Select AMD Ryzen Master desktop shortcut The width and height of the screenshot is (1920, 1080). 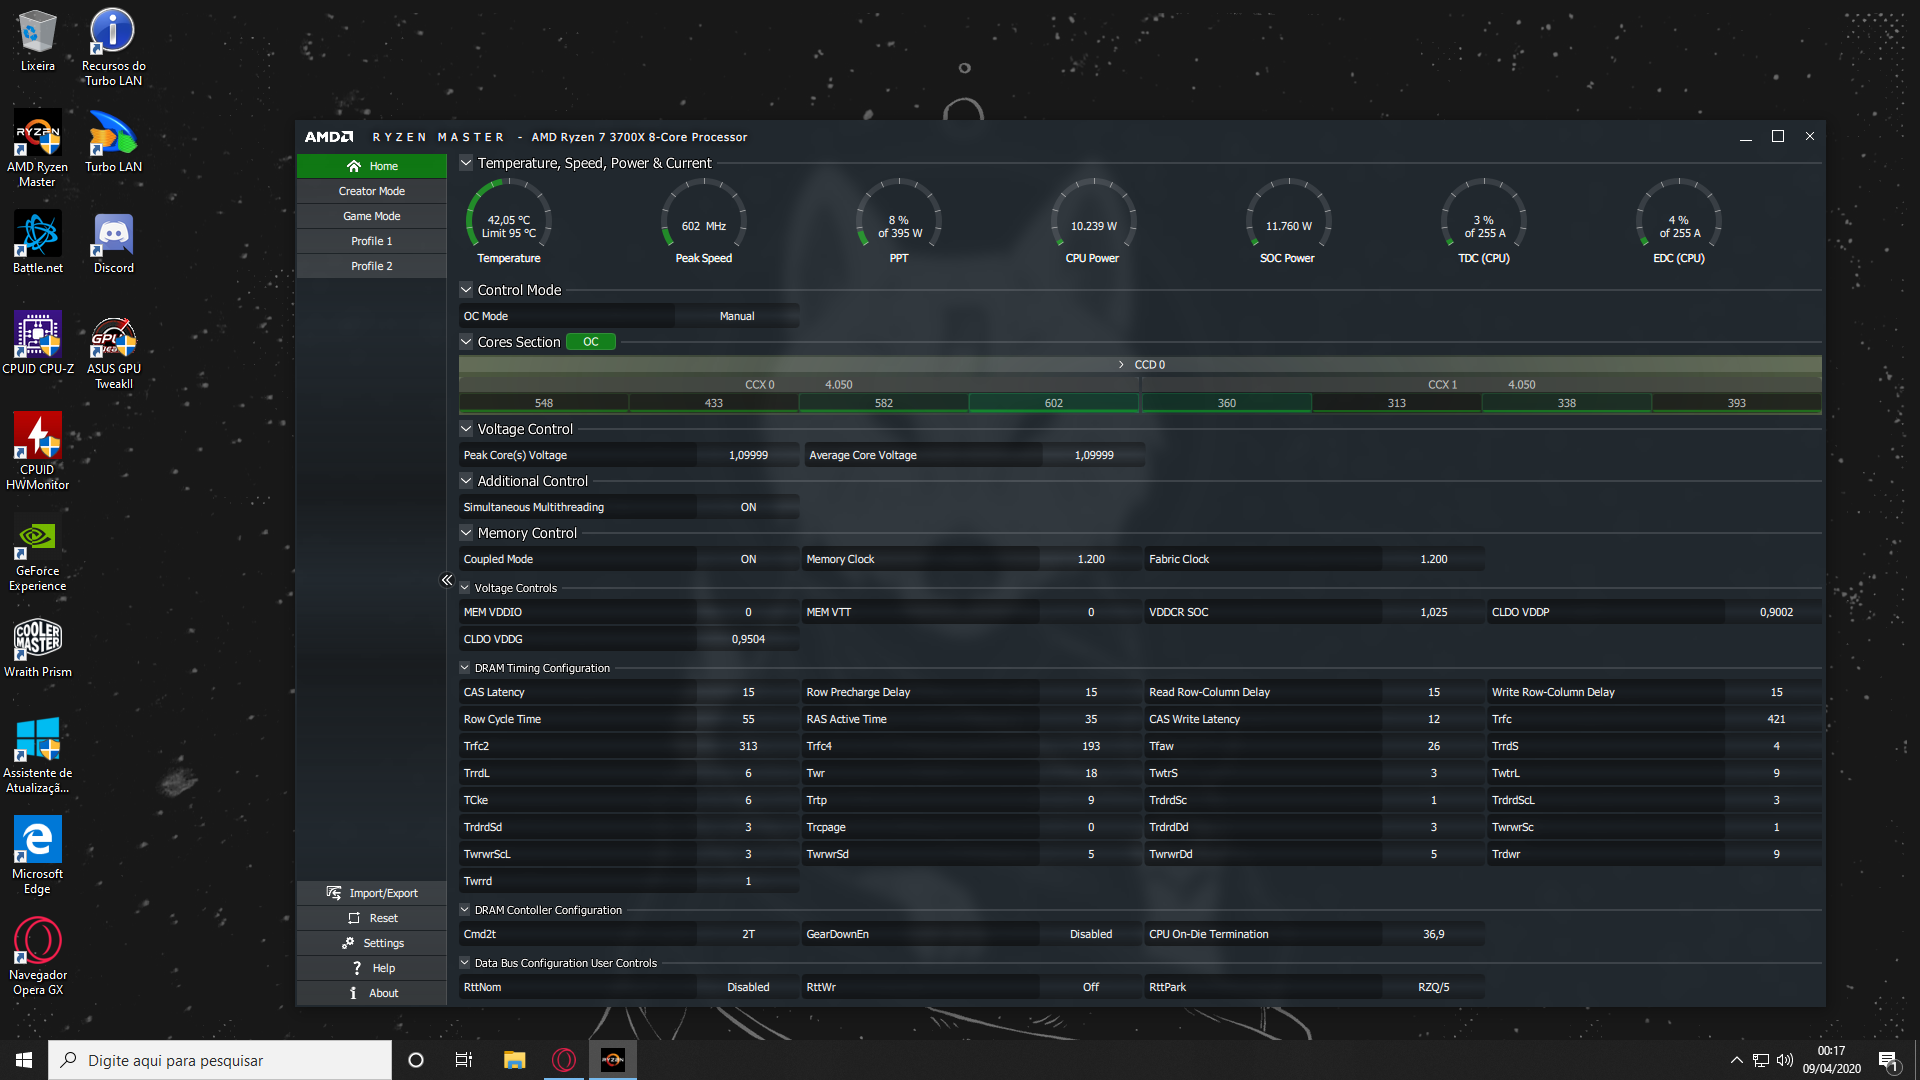click(x=37, y=148)
